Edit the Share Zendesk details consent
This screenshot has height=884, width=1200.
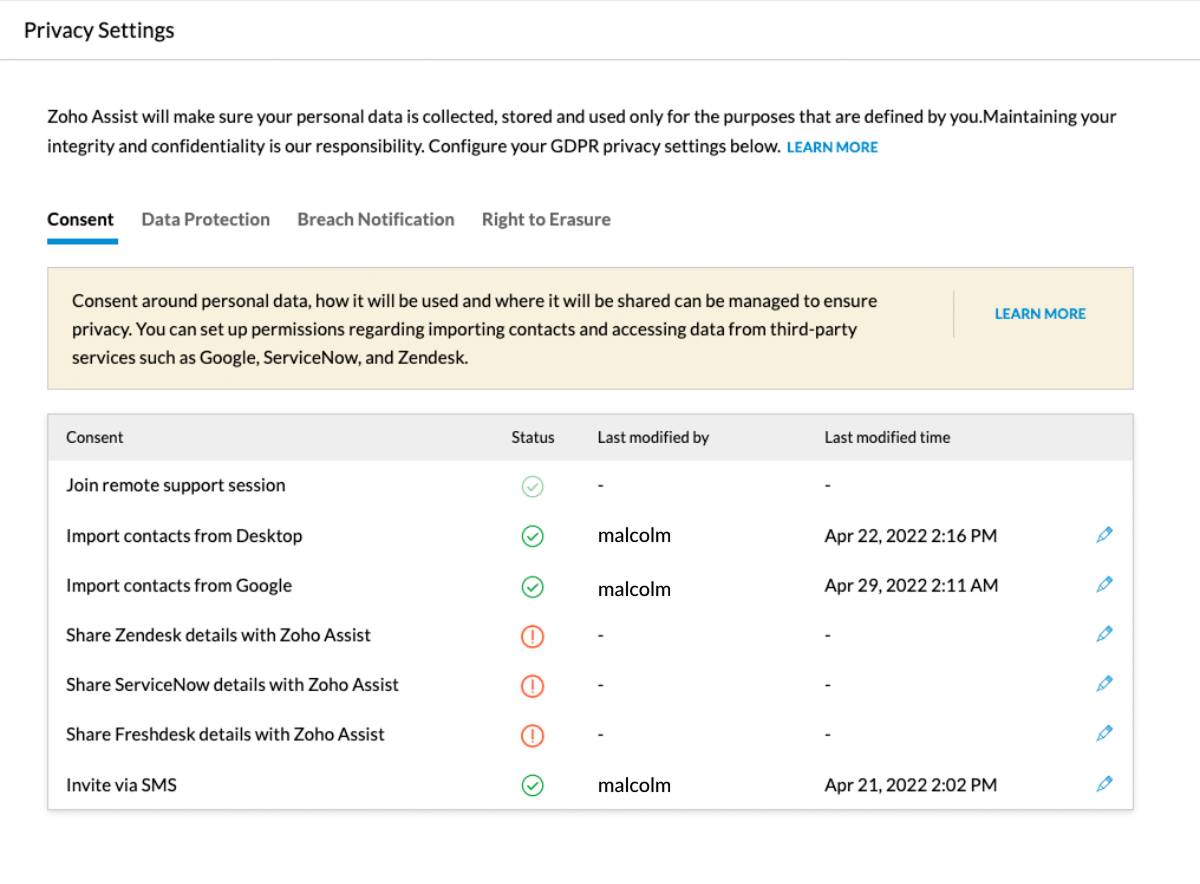pos(1104,634)
